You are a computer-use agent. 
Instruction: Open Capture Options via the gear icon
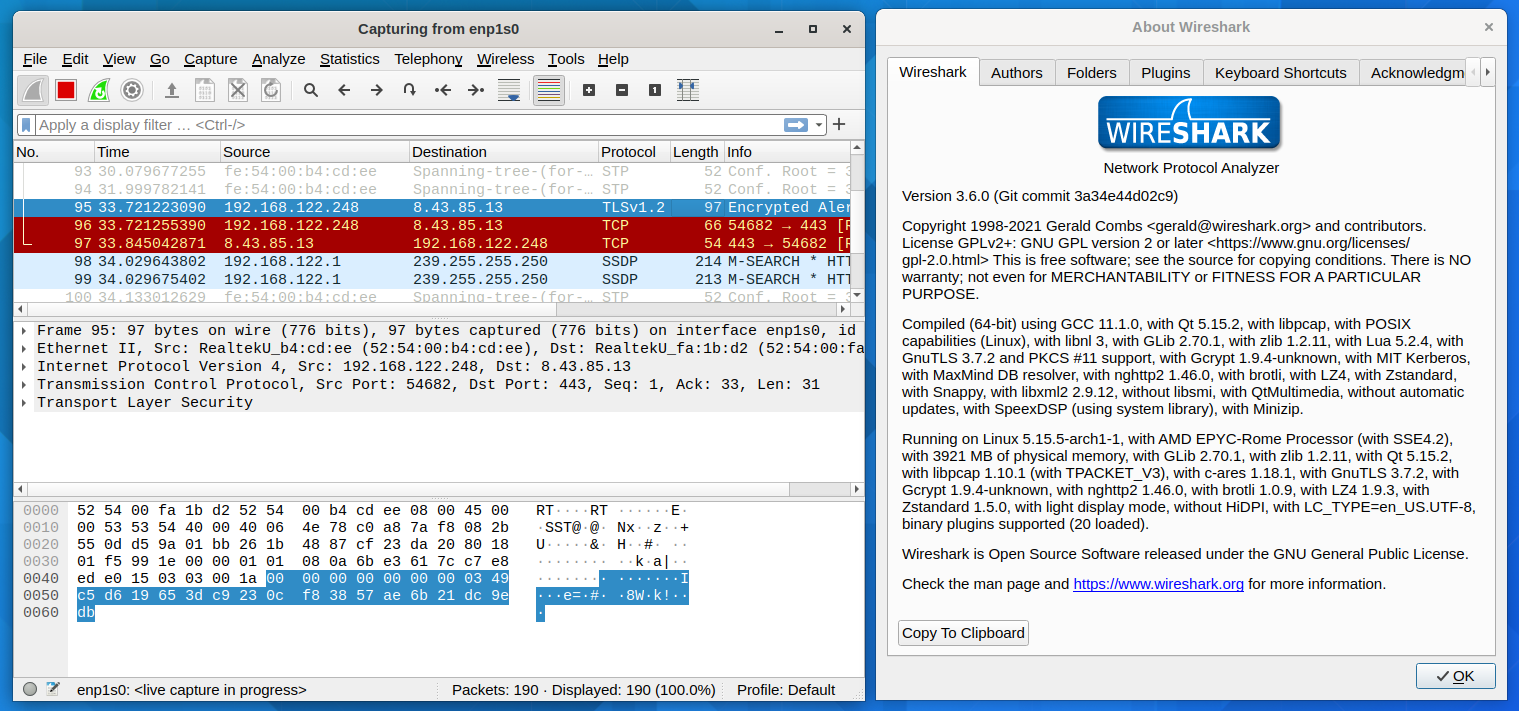132,90
